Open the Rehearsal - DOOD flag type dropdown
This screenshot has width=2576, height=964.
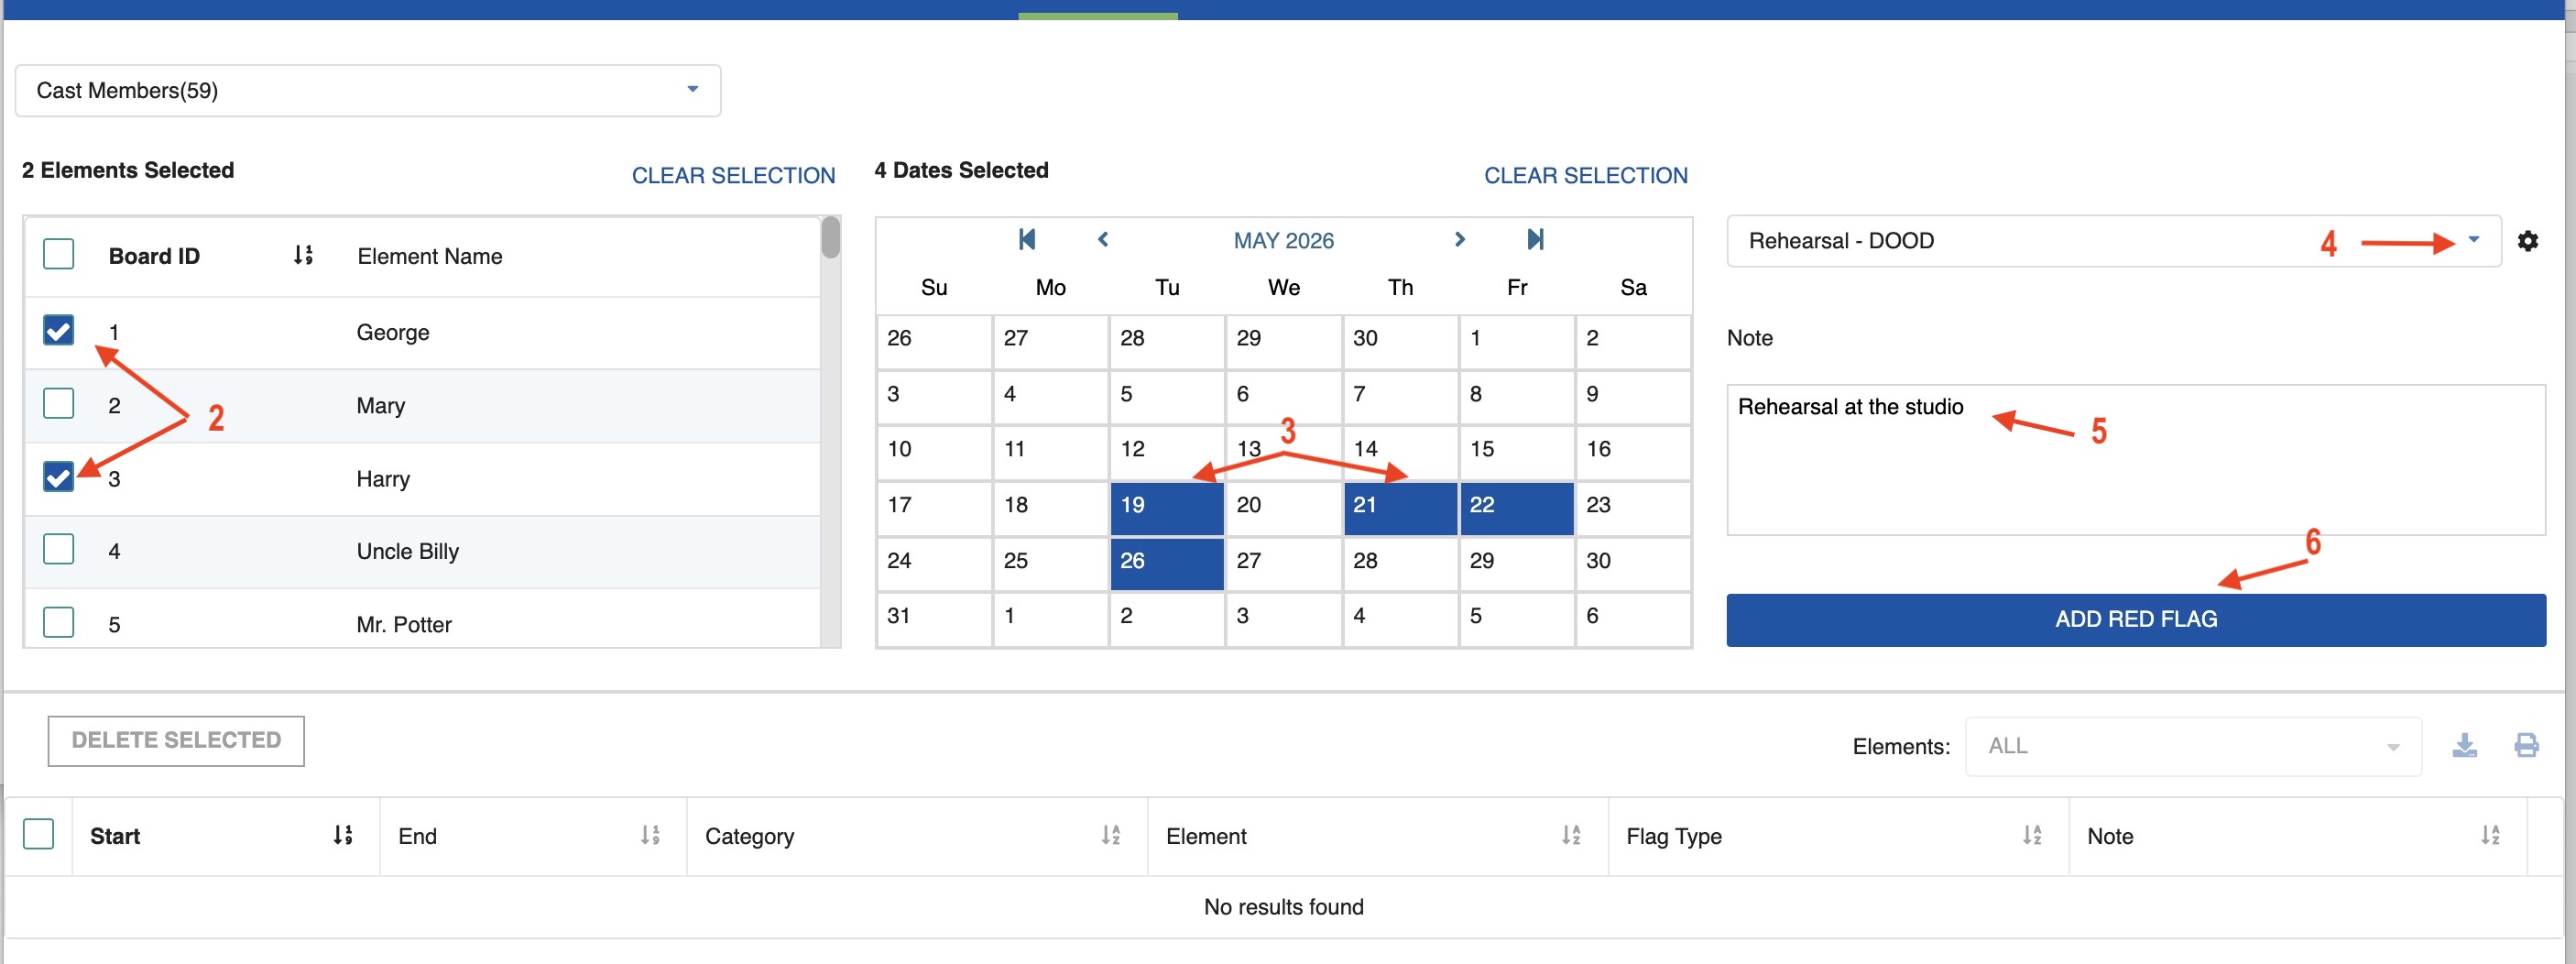point(2474,240)
